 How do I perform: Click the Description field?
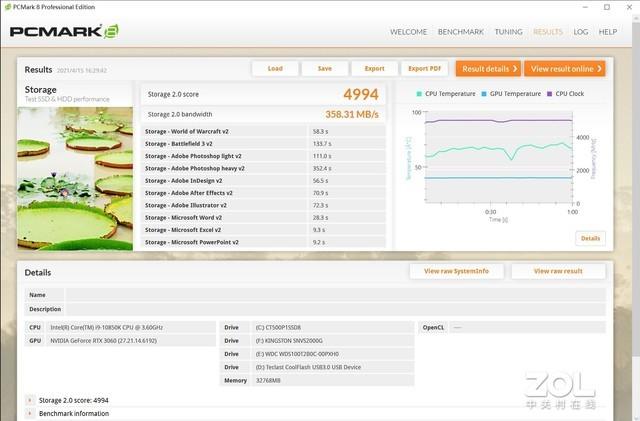click(336, 309)
